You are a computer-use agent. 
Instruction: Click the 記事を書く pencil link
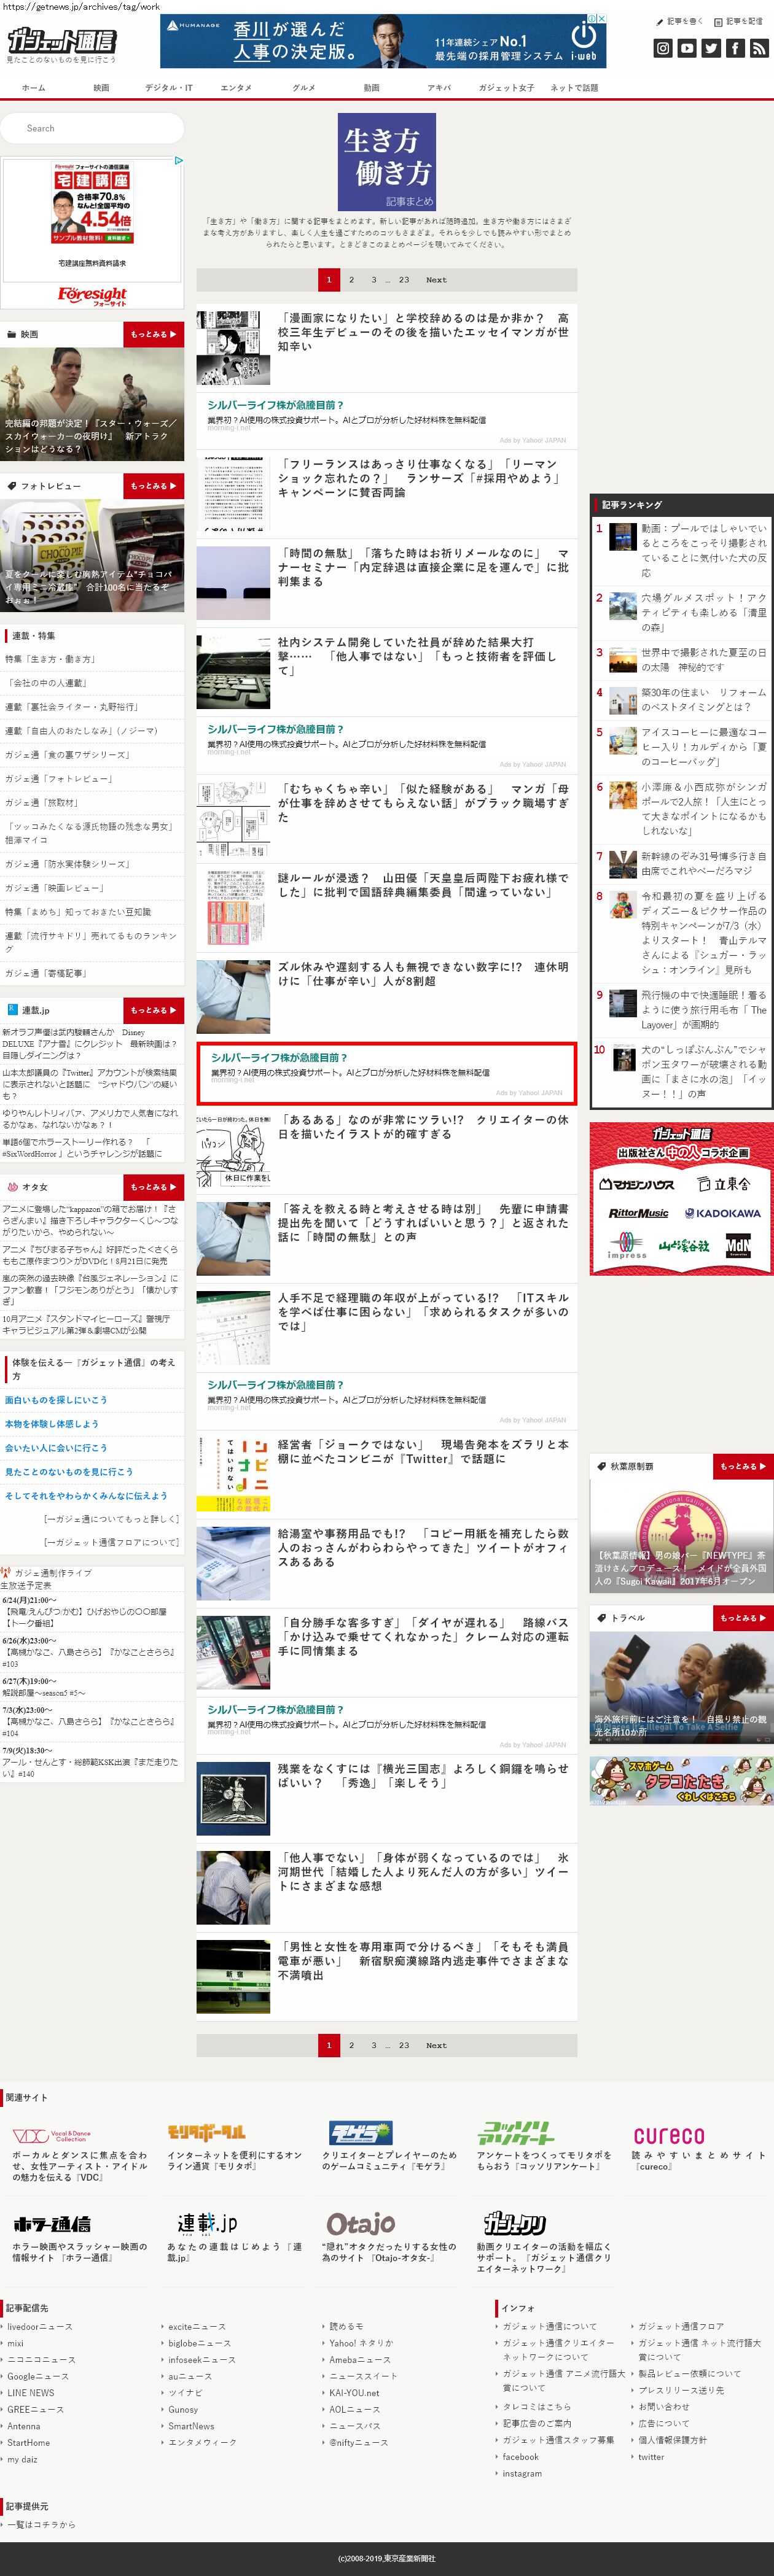[x=679, y=21]
